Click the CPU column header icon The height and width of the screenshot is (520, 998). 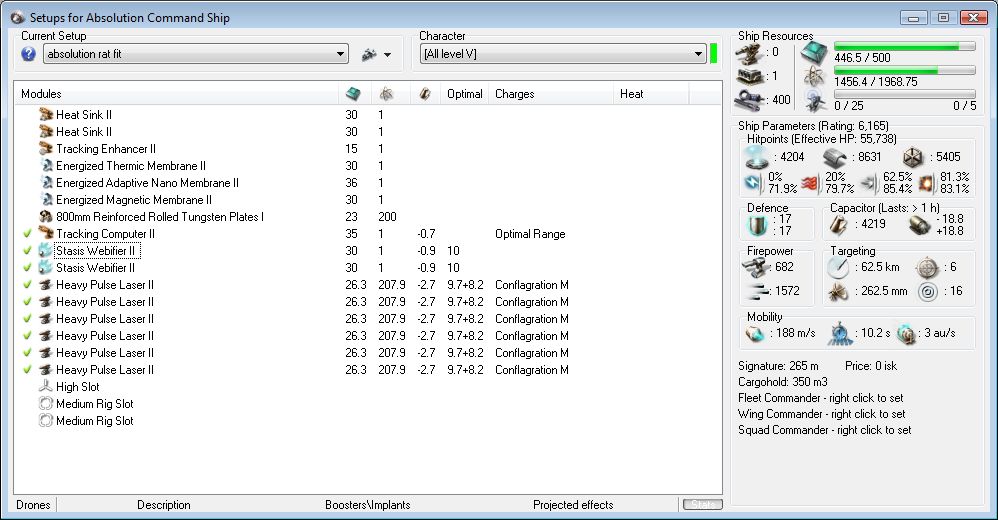(353, 94)
